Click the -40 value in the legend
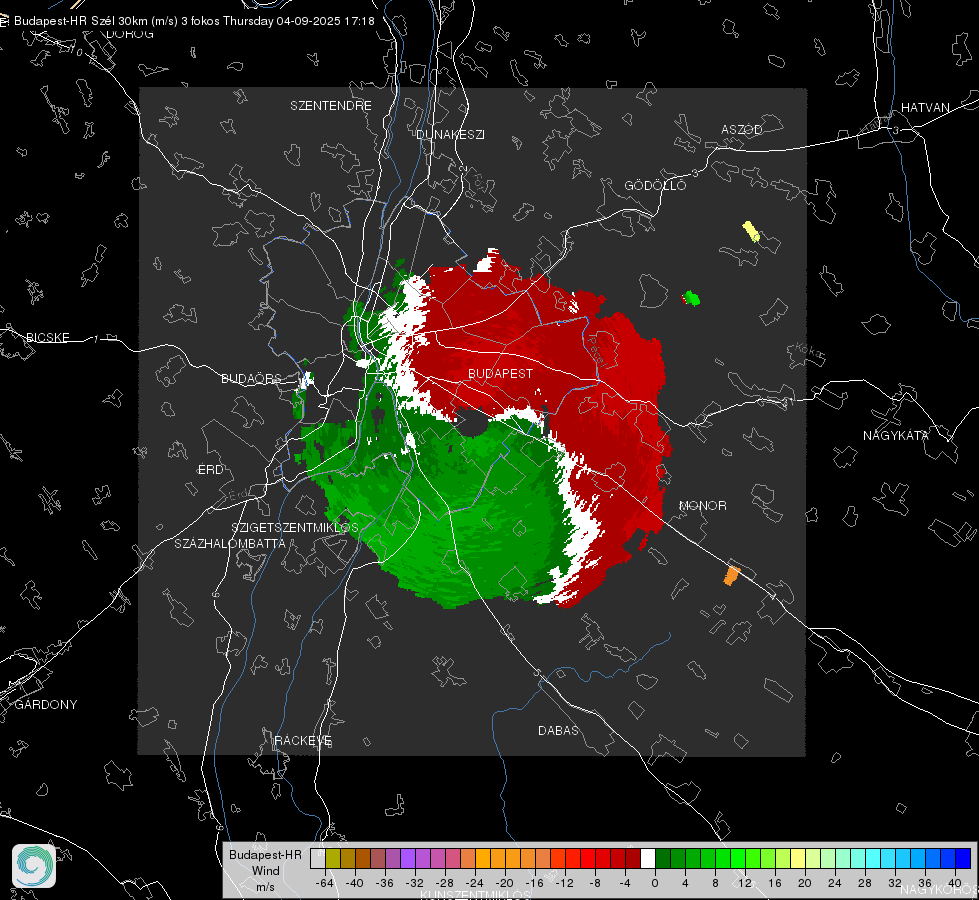Screen dimensions: 979x900 click(x=354, y=883)
